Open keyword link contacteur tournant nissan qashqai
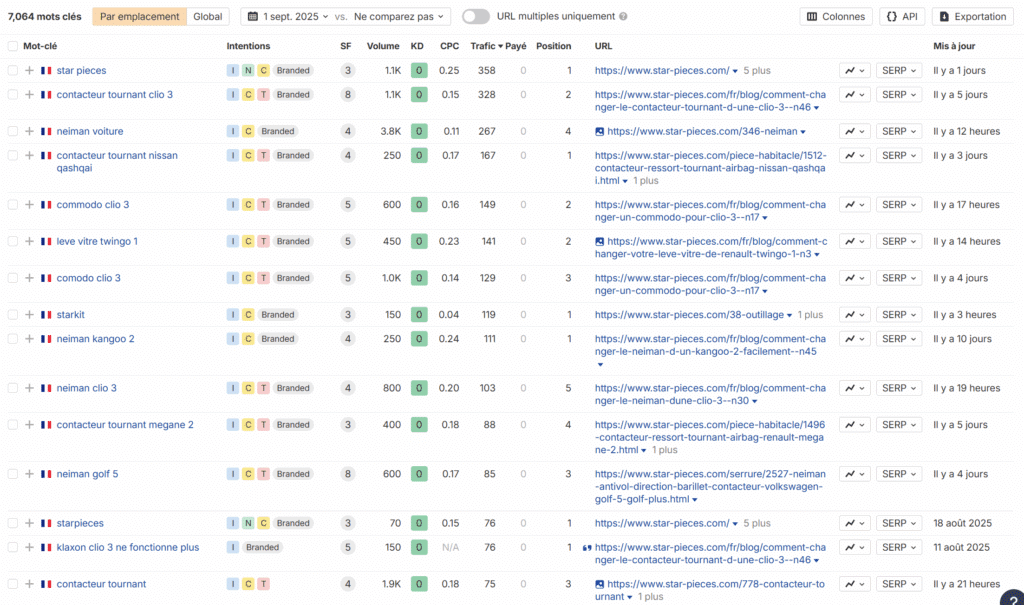Image resolution: width=1024 pixels, height=605 pixels. (x=117, y=162)
